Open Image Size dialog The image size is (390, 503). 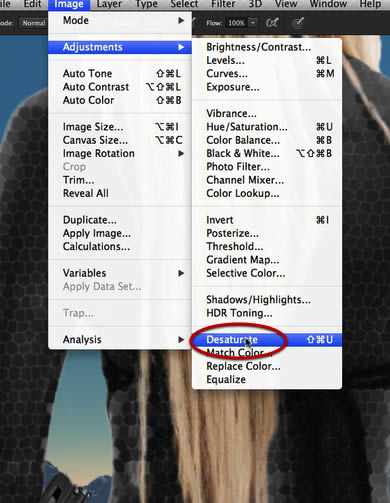pyautogui.click(x=120, y=127)
